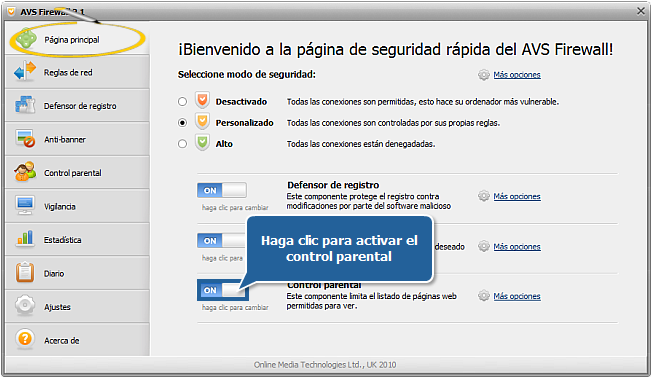Click the Desactivado mode label

point(241,101)
